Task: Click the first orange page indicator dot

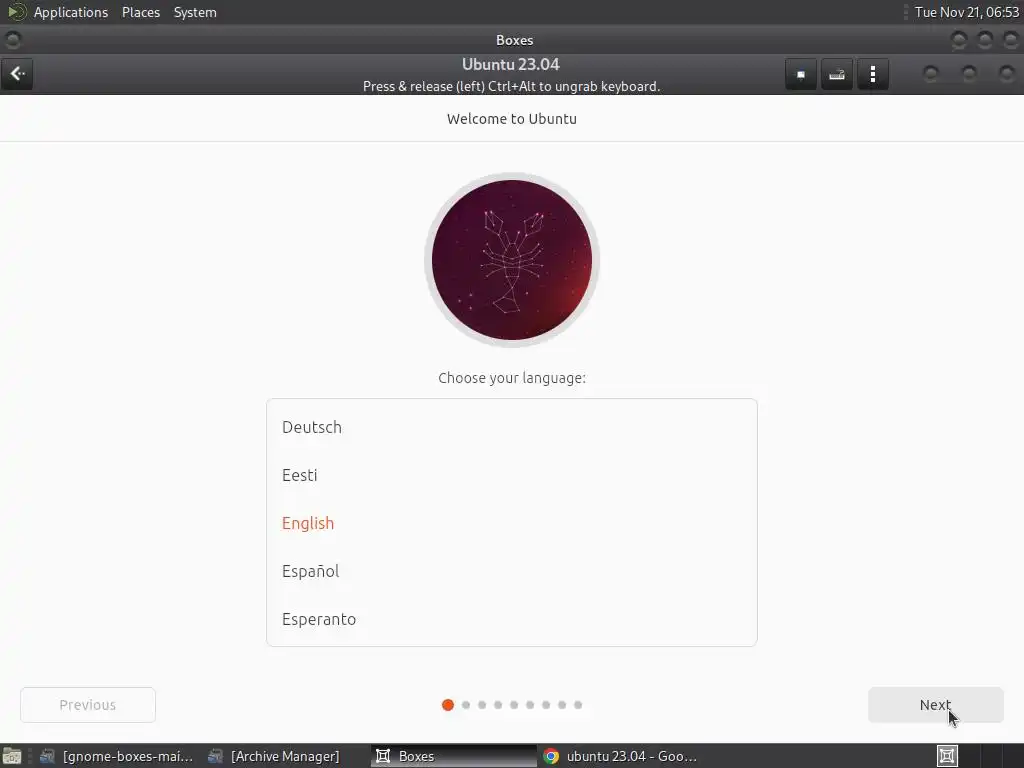Action: [447, 705]
